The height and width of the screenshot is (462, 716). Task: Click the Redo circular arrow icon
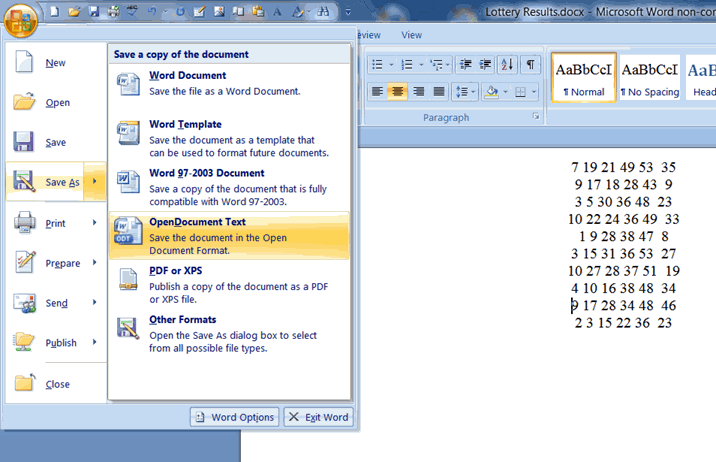pyautogui.click(x=181, y=11)
